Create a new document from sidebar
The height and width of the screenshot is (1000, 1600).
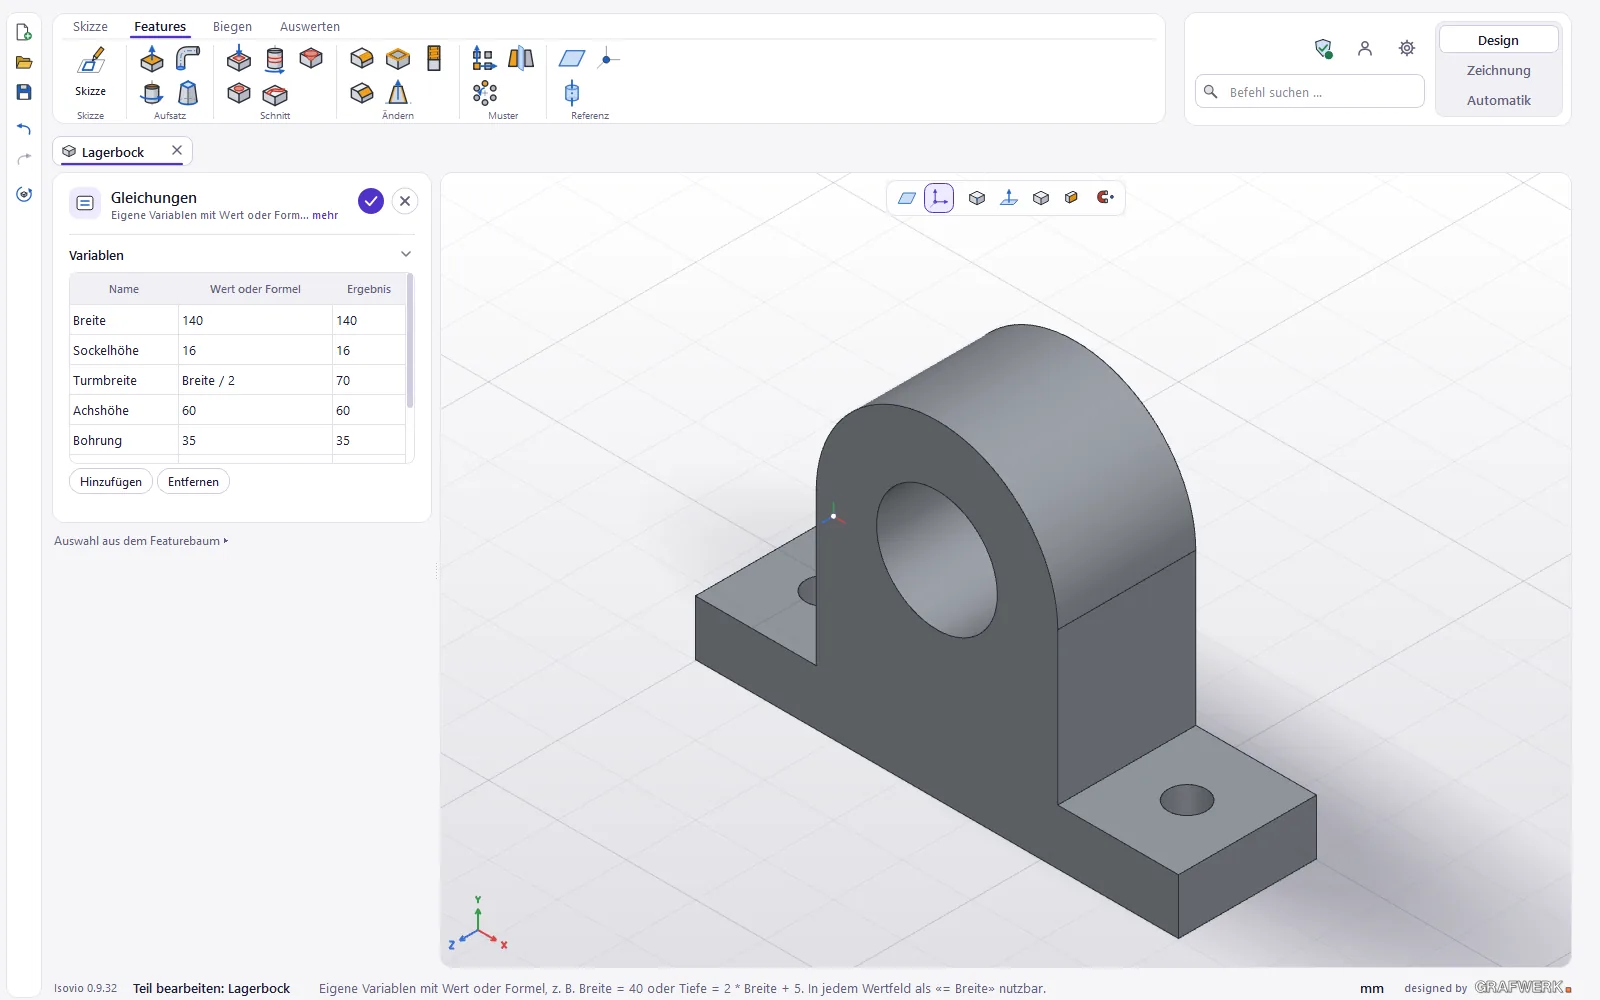tap(24, 32)
